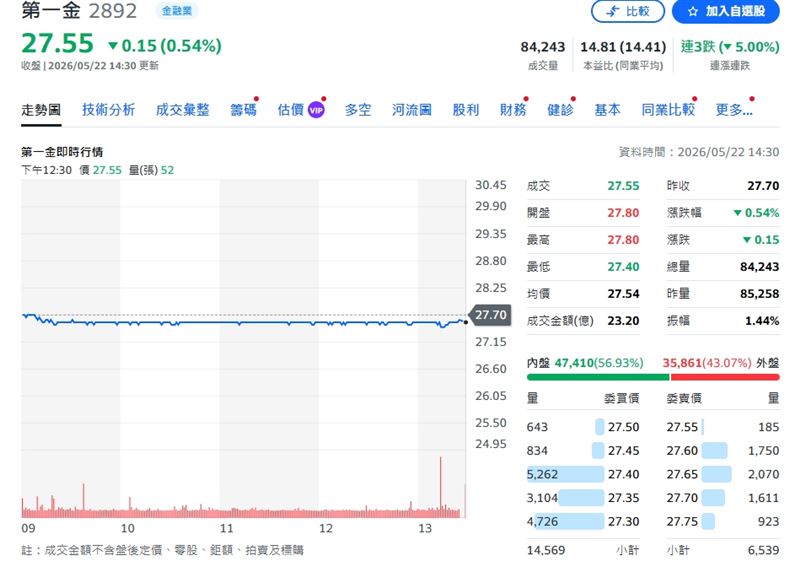Viewport: 800px width, 566px height.
Task: Click the ask price 27.55 row
Action: (x=723, y=427)
